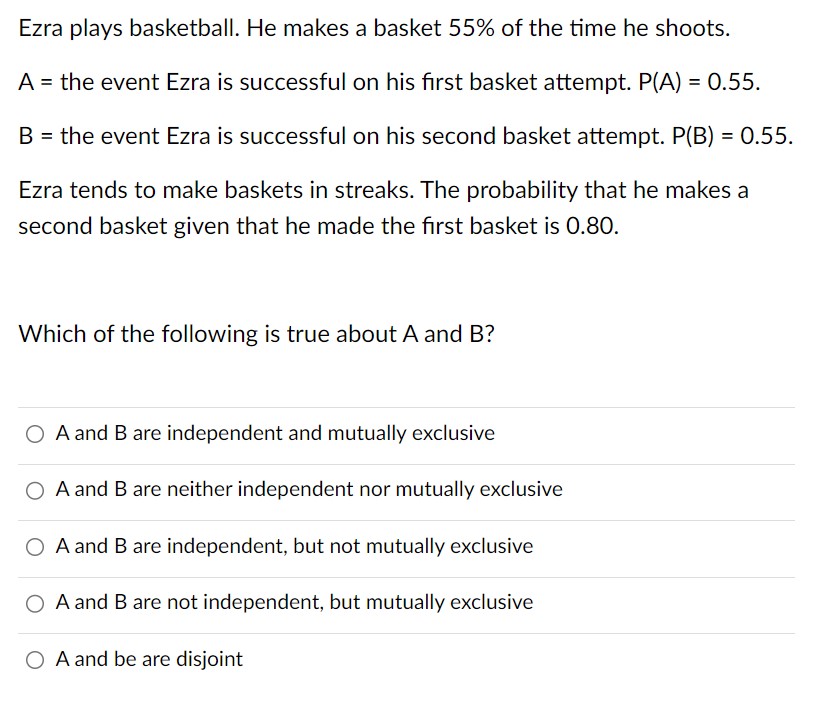This screenshot has width=819, height=712.
Task: Choose the 'independent, but not mutually exclusive' option
Action: point(34,546)
